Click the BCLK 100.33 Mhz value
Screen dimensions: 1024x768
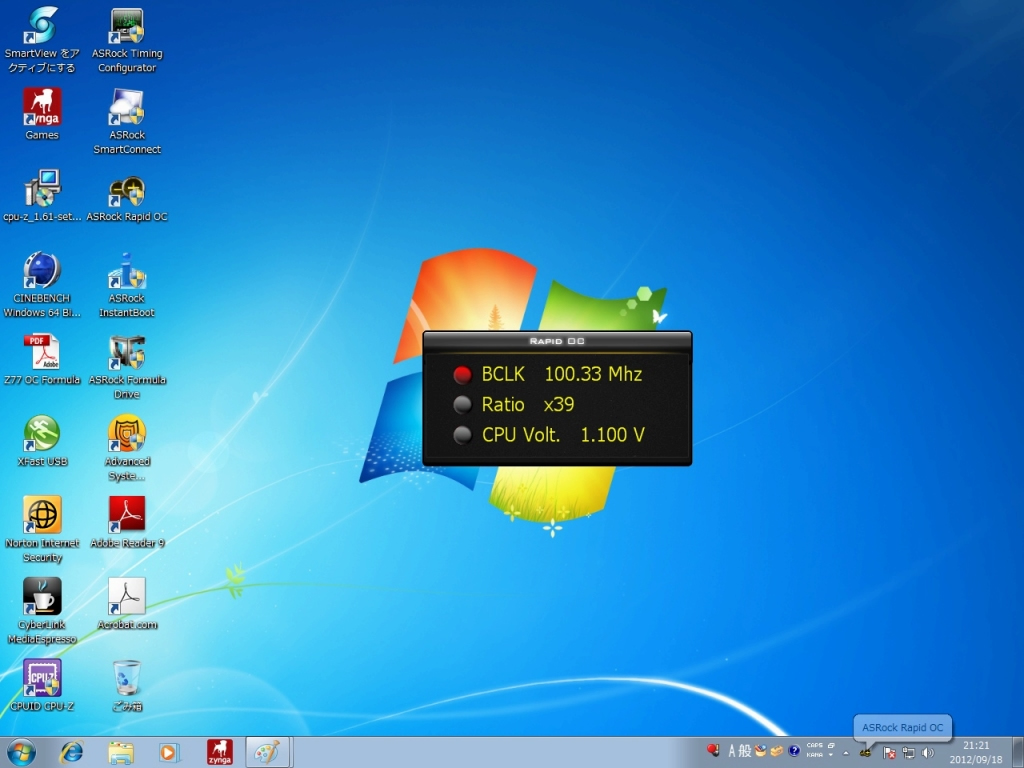[x=593, y=374]
